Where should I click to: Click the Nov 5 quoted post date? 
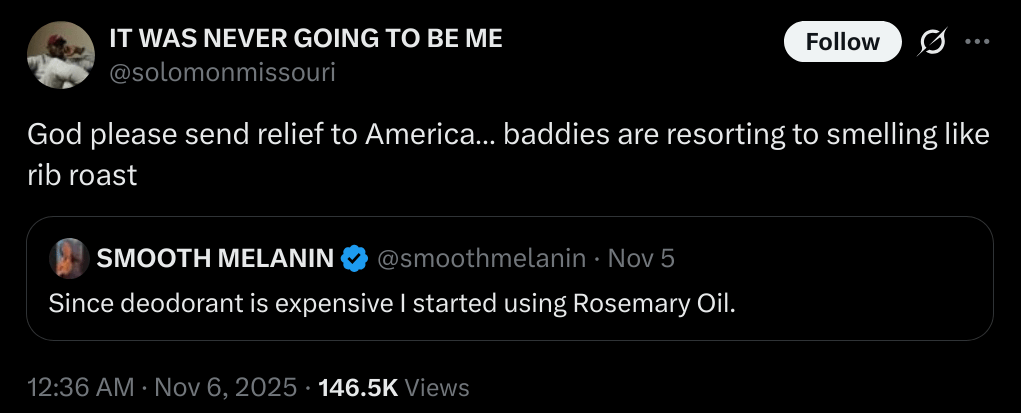point(641,259)
